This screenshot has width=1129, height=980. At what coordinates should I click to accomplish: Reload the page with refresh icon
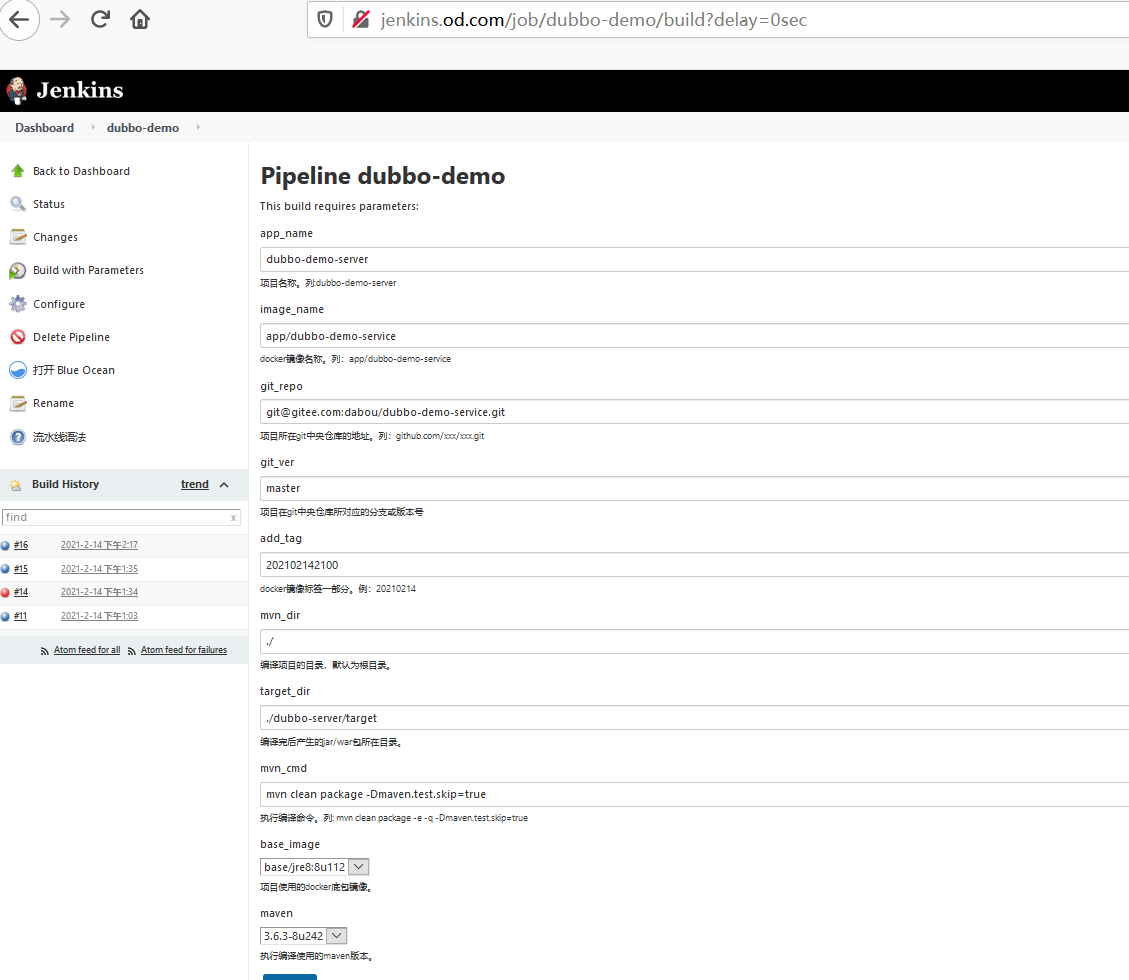tap(100, 19)
